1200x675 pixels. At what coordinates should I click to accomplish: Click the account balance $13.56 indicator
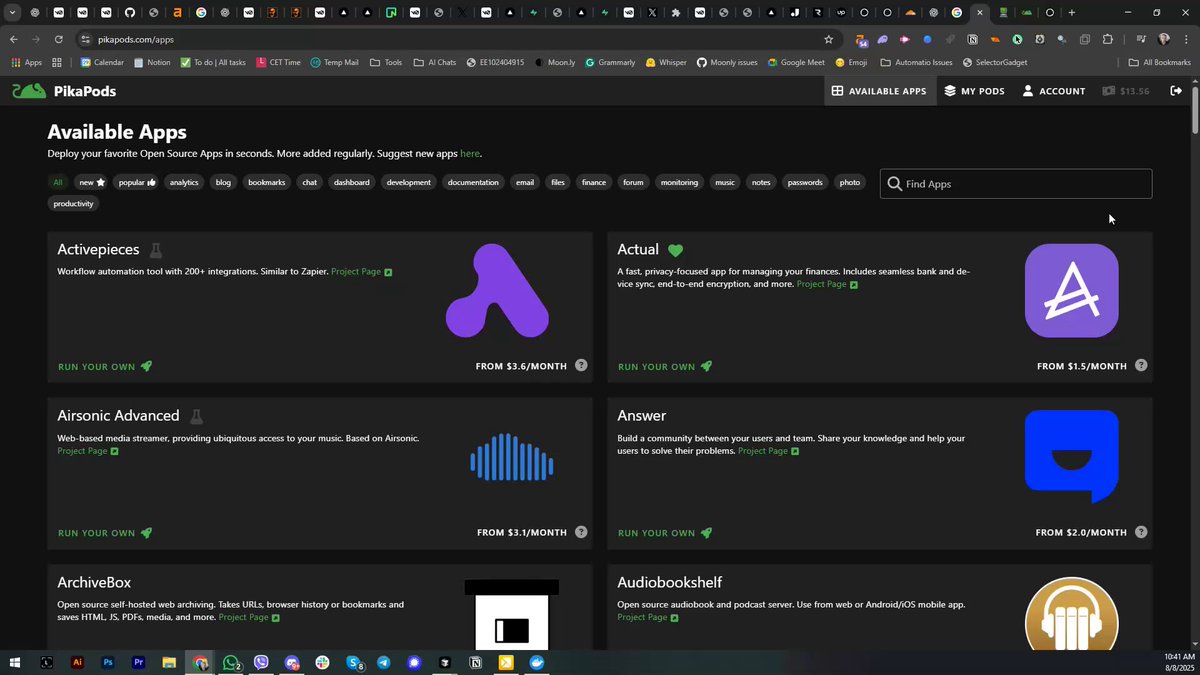(1126, 91)
